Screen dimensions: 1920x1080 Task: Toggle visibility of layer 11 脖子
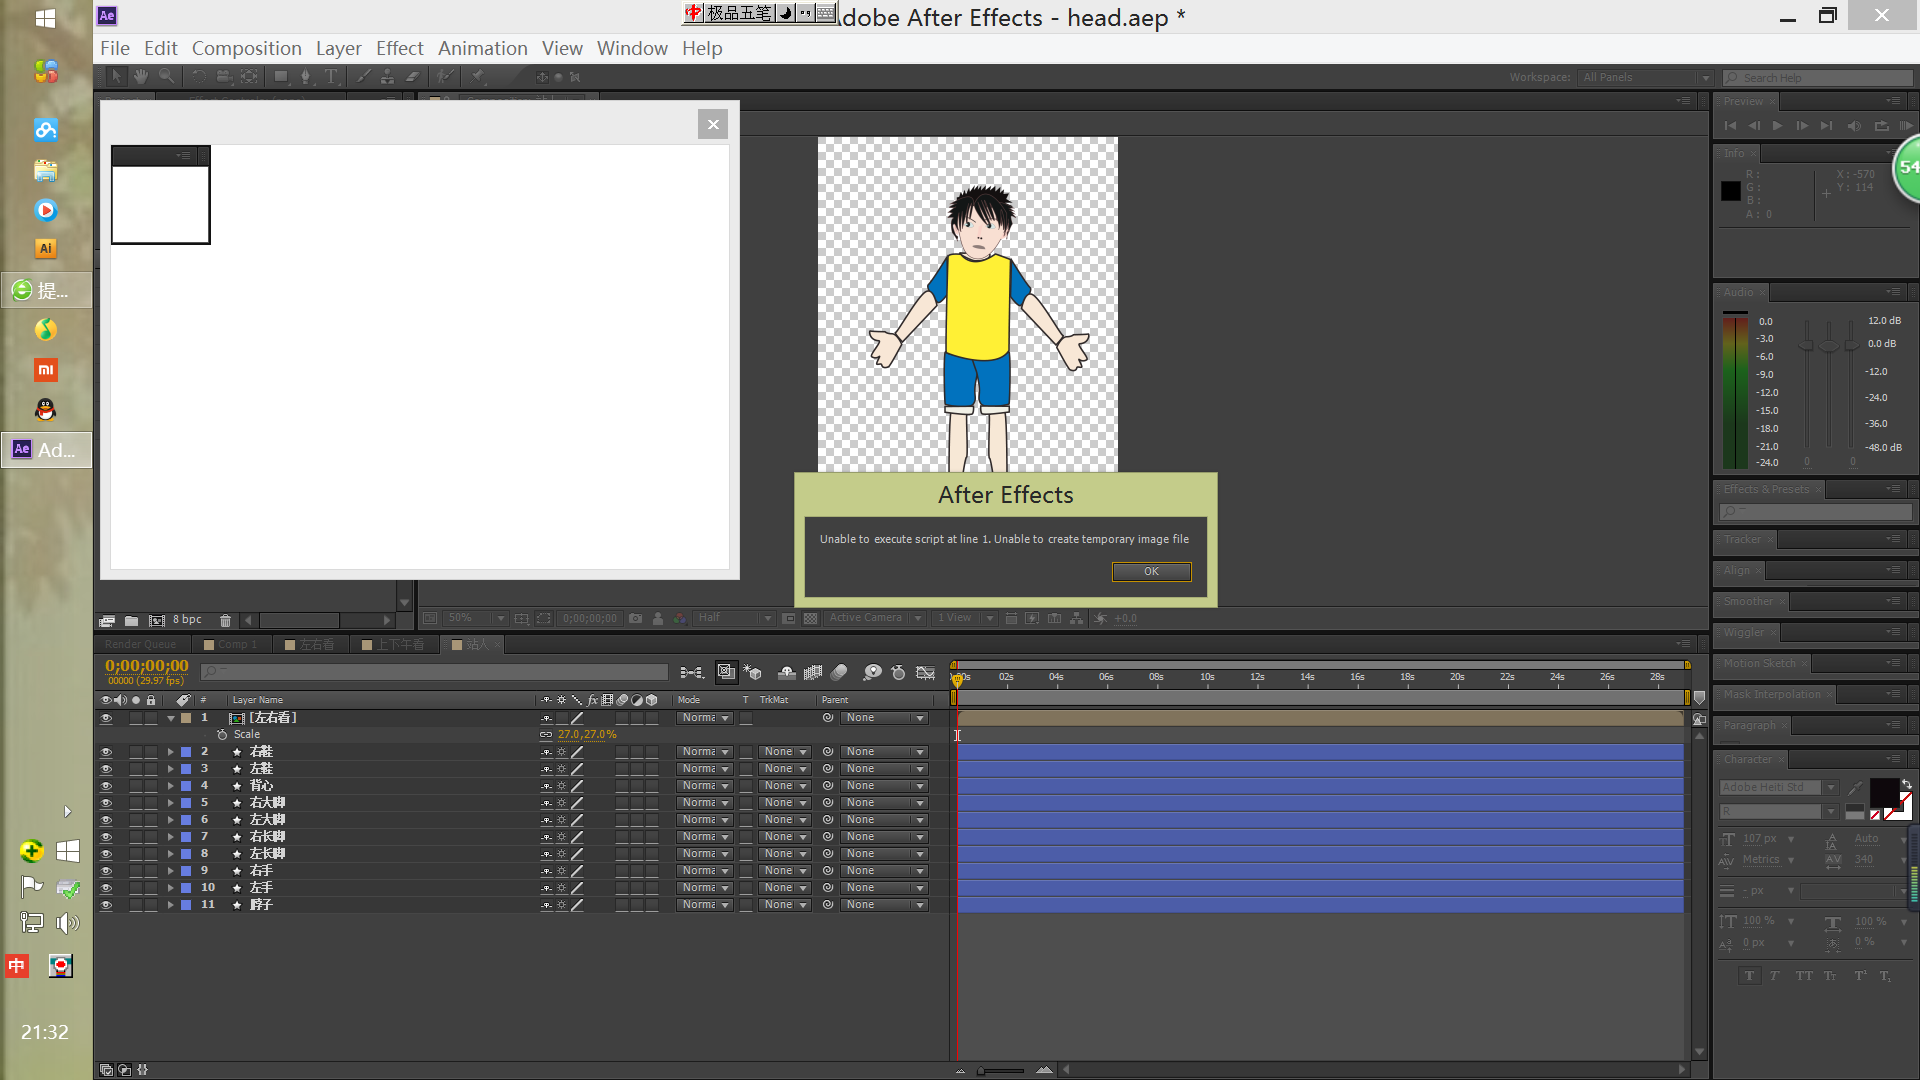coord(106,905)
